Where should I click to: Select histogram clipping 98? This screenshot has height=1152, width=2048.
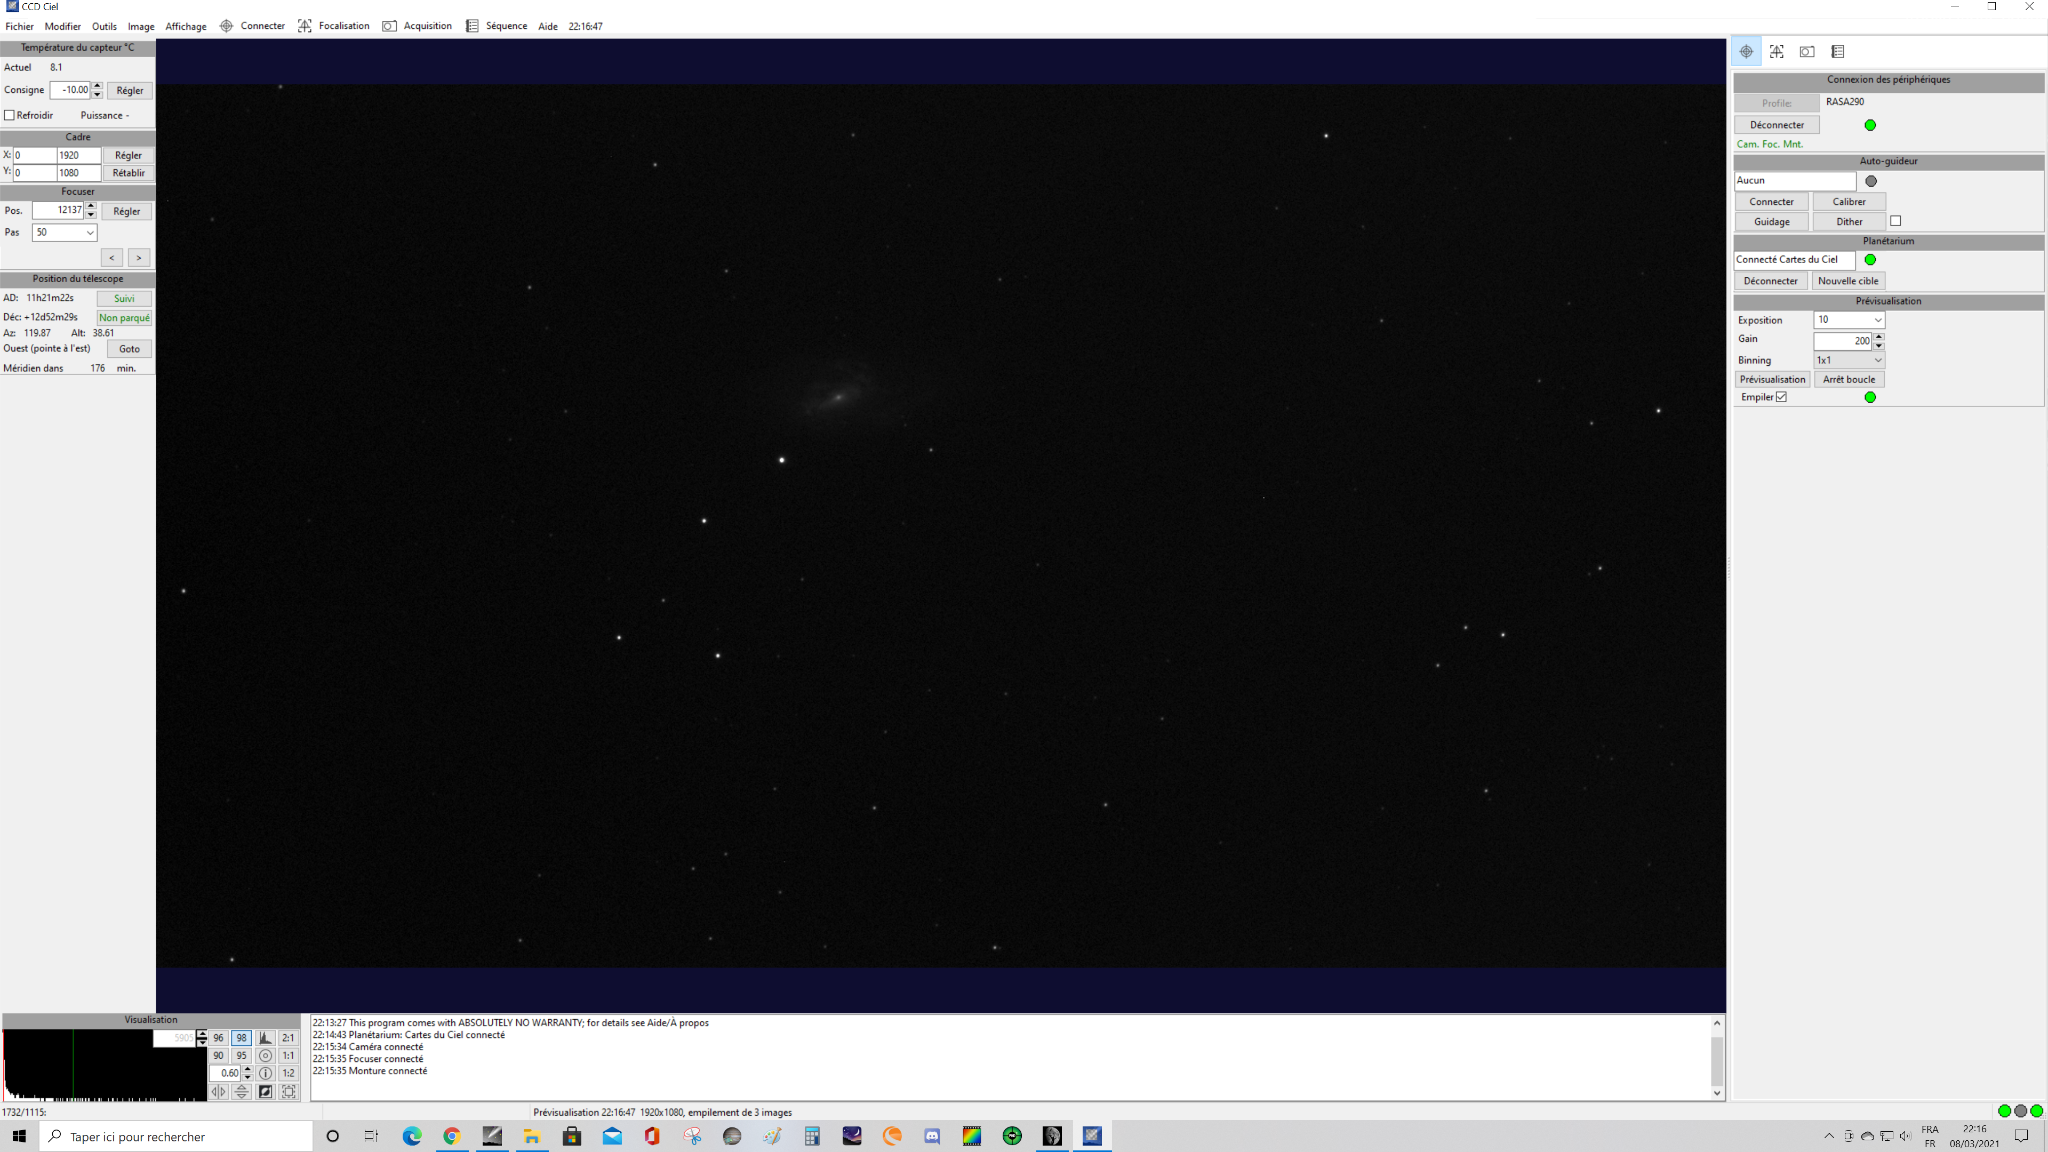coord(241,1038)
